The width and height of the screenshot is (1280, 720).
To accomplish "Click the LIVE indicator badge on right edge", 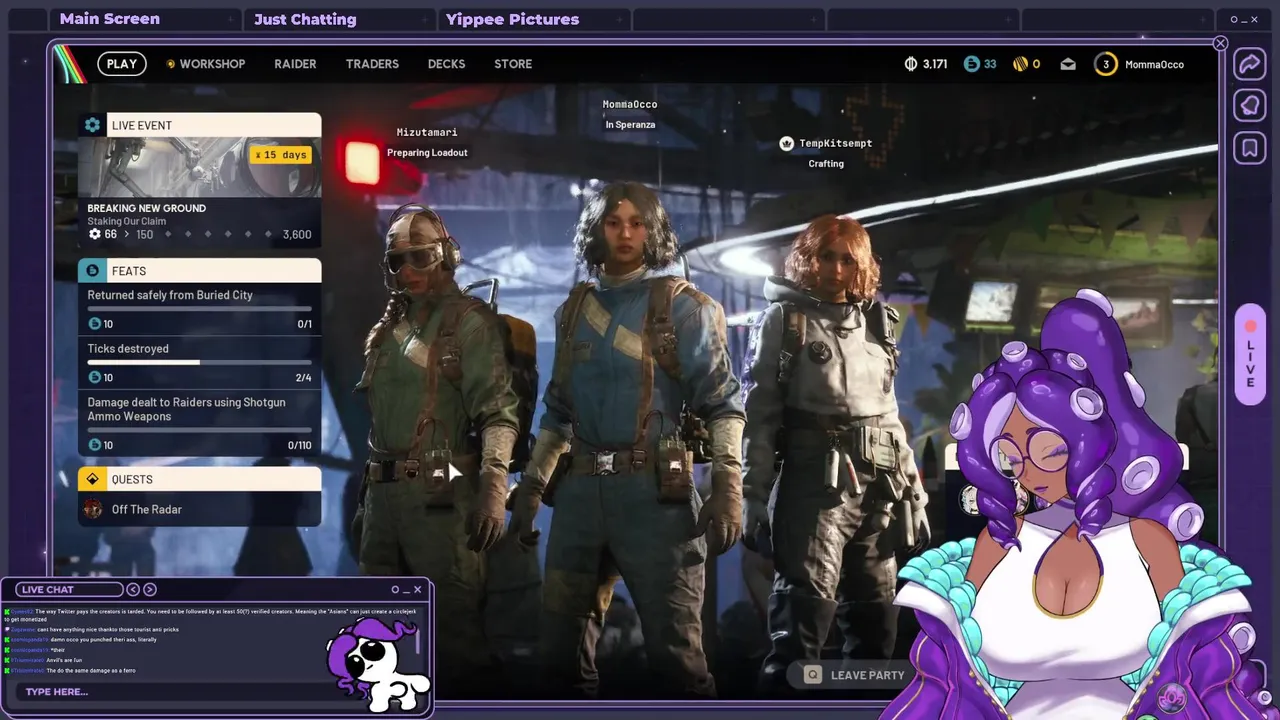I will (x=1250, y=355).
